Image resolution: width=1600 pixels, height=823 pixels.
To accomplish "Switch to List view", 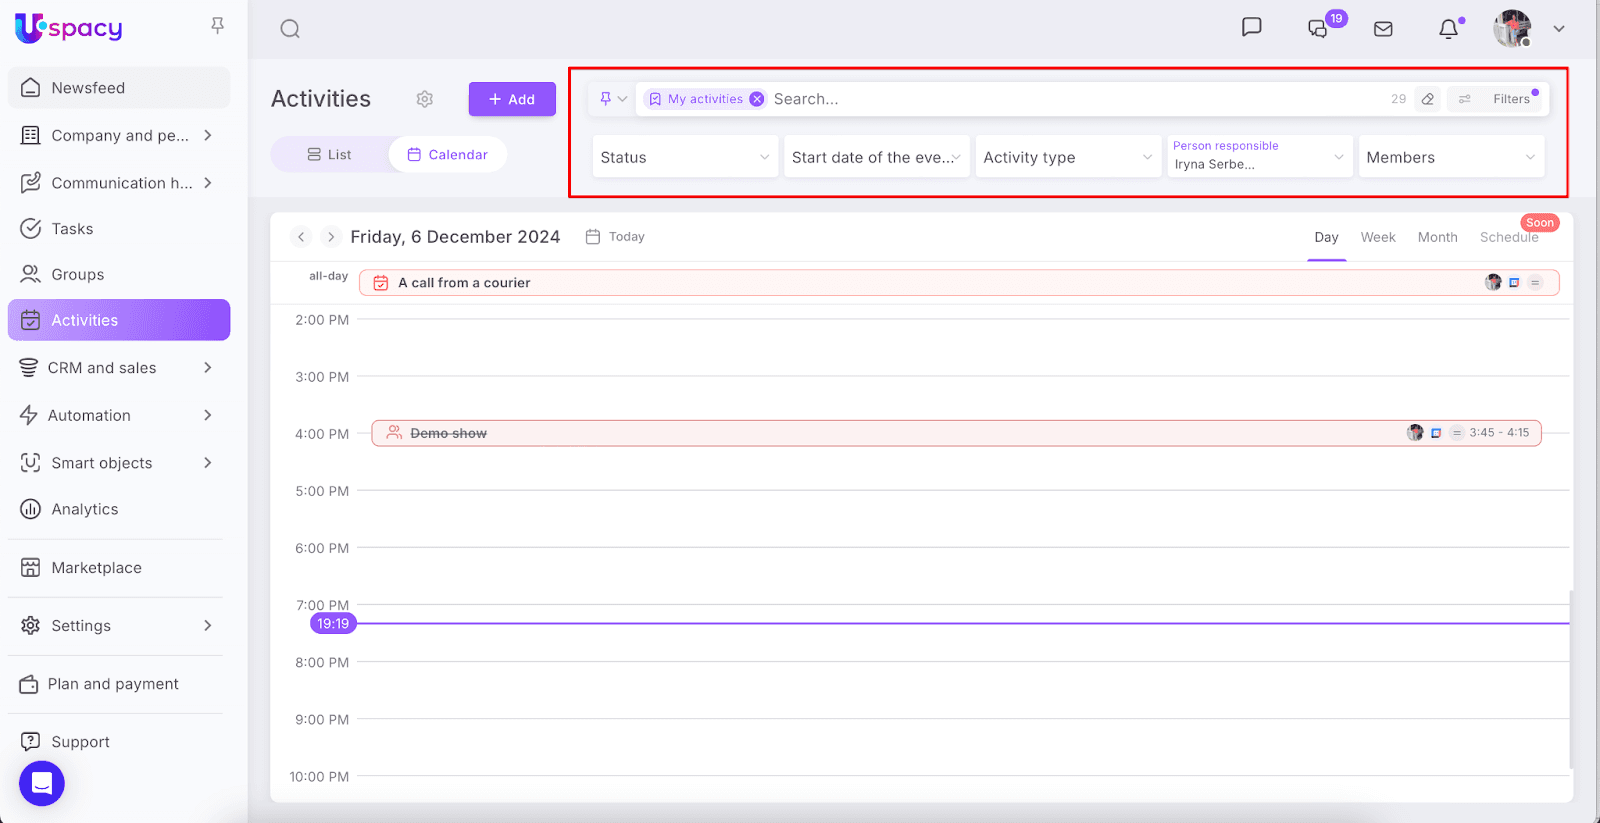I will (329, 155).
